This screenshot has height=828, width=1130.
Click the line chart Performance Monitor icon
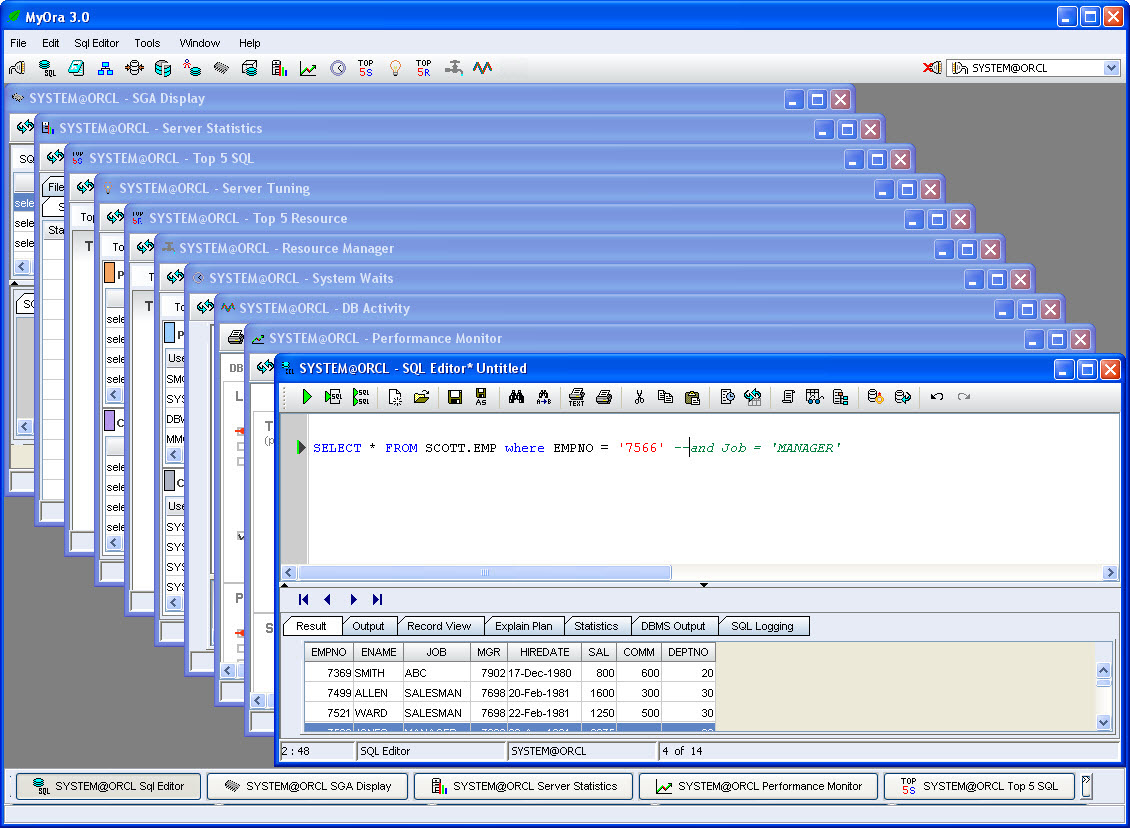pyautogui.click(x=308, y=68)
